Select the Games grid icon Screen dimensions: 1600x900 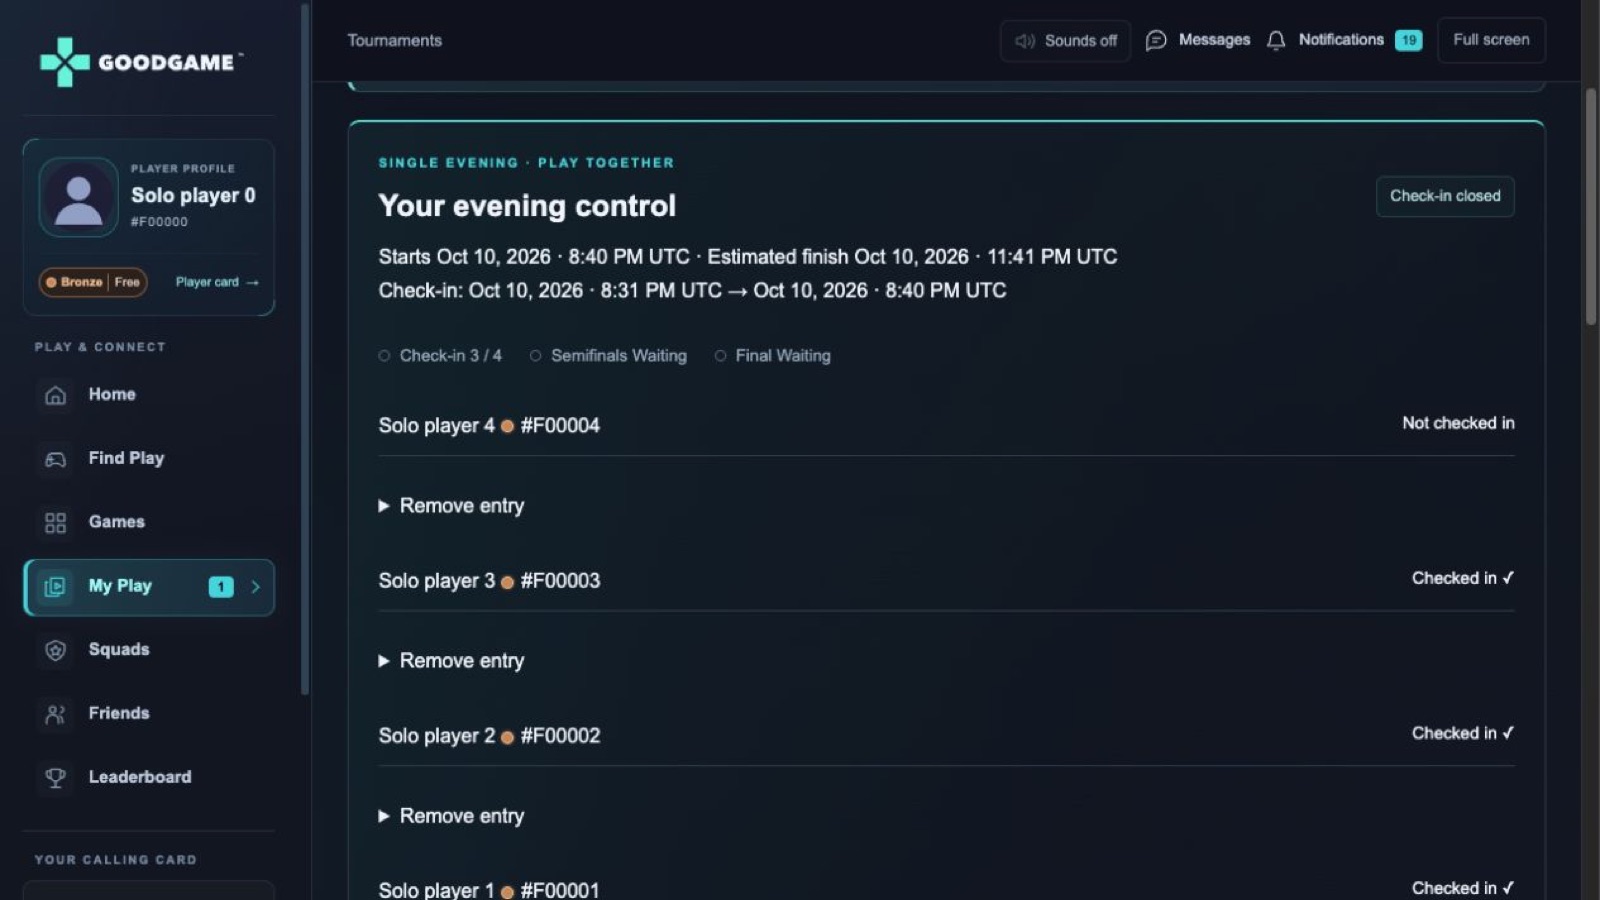(56, 523)
